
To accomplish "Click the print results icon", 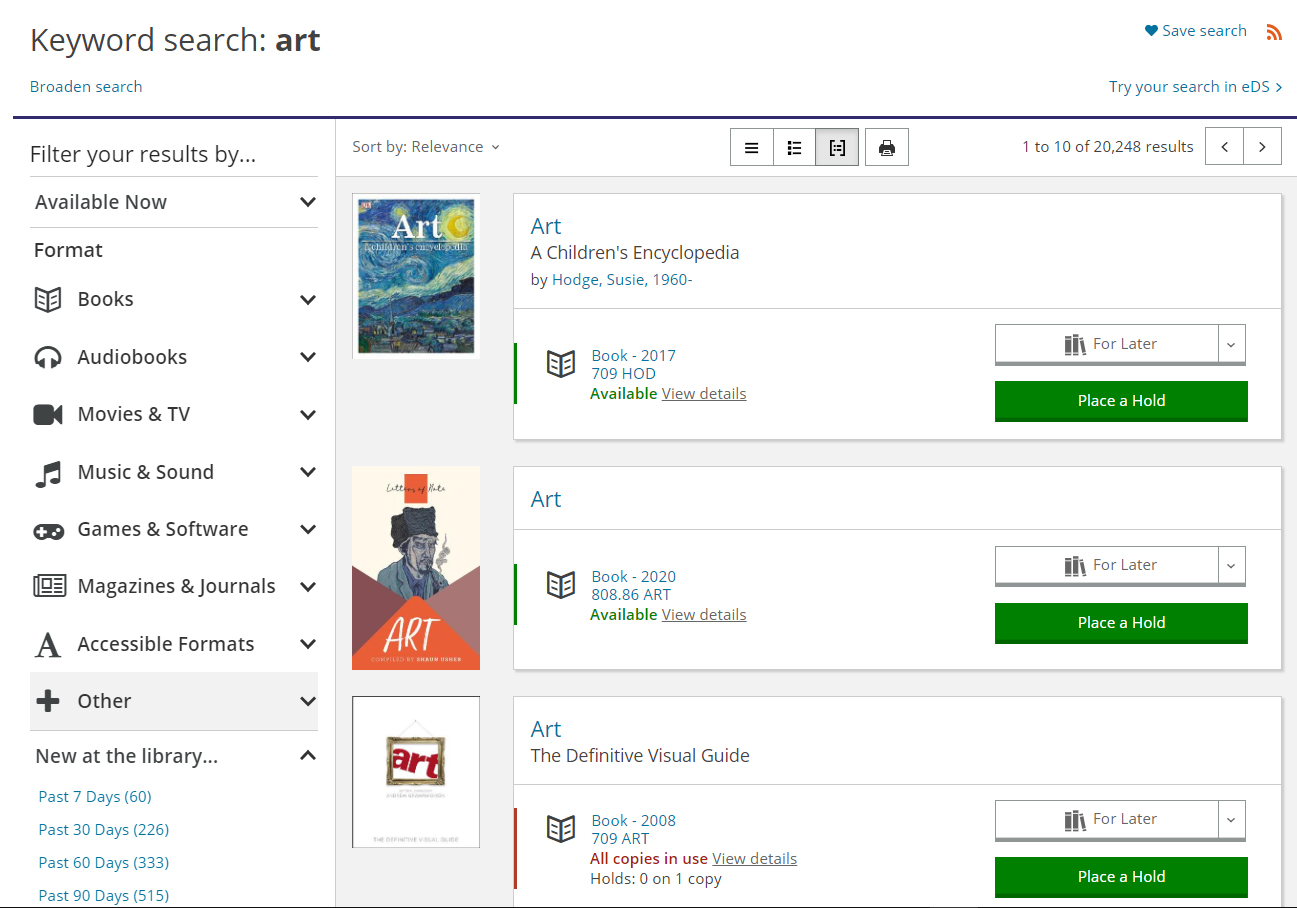I will tap(886, 148).
